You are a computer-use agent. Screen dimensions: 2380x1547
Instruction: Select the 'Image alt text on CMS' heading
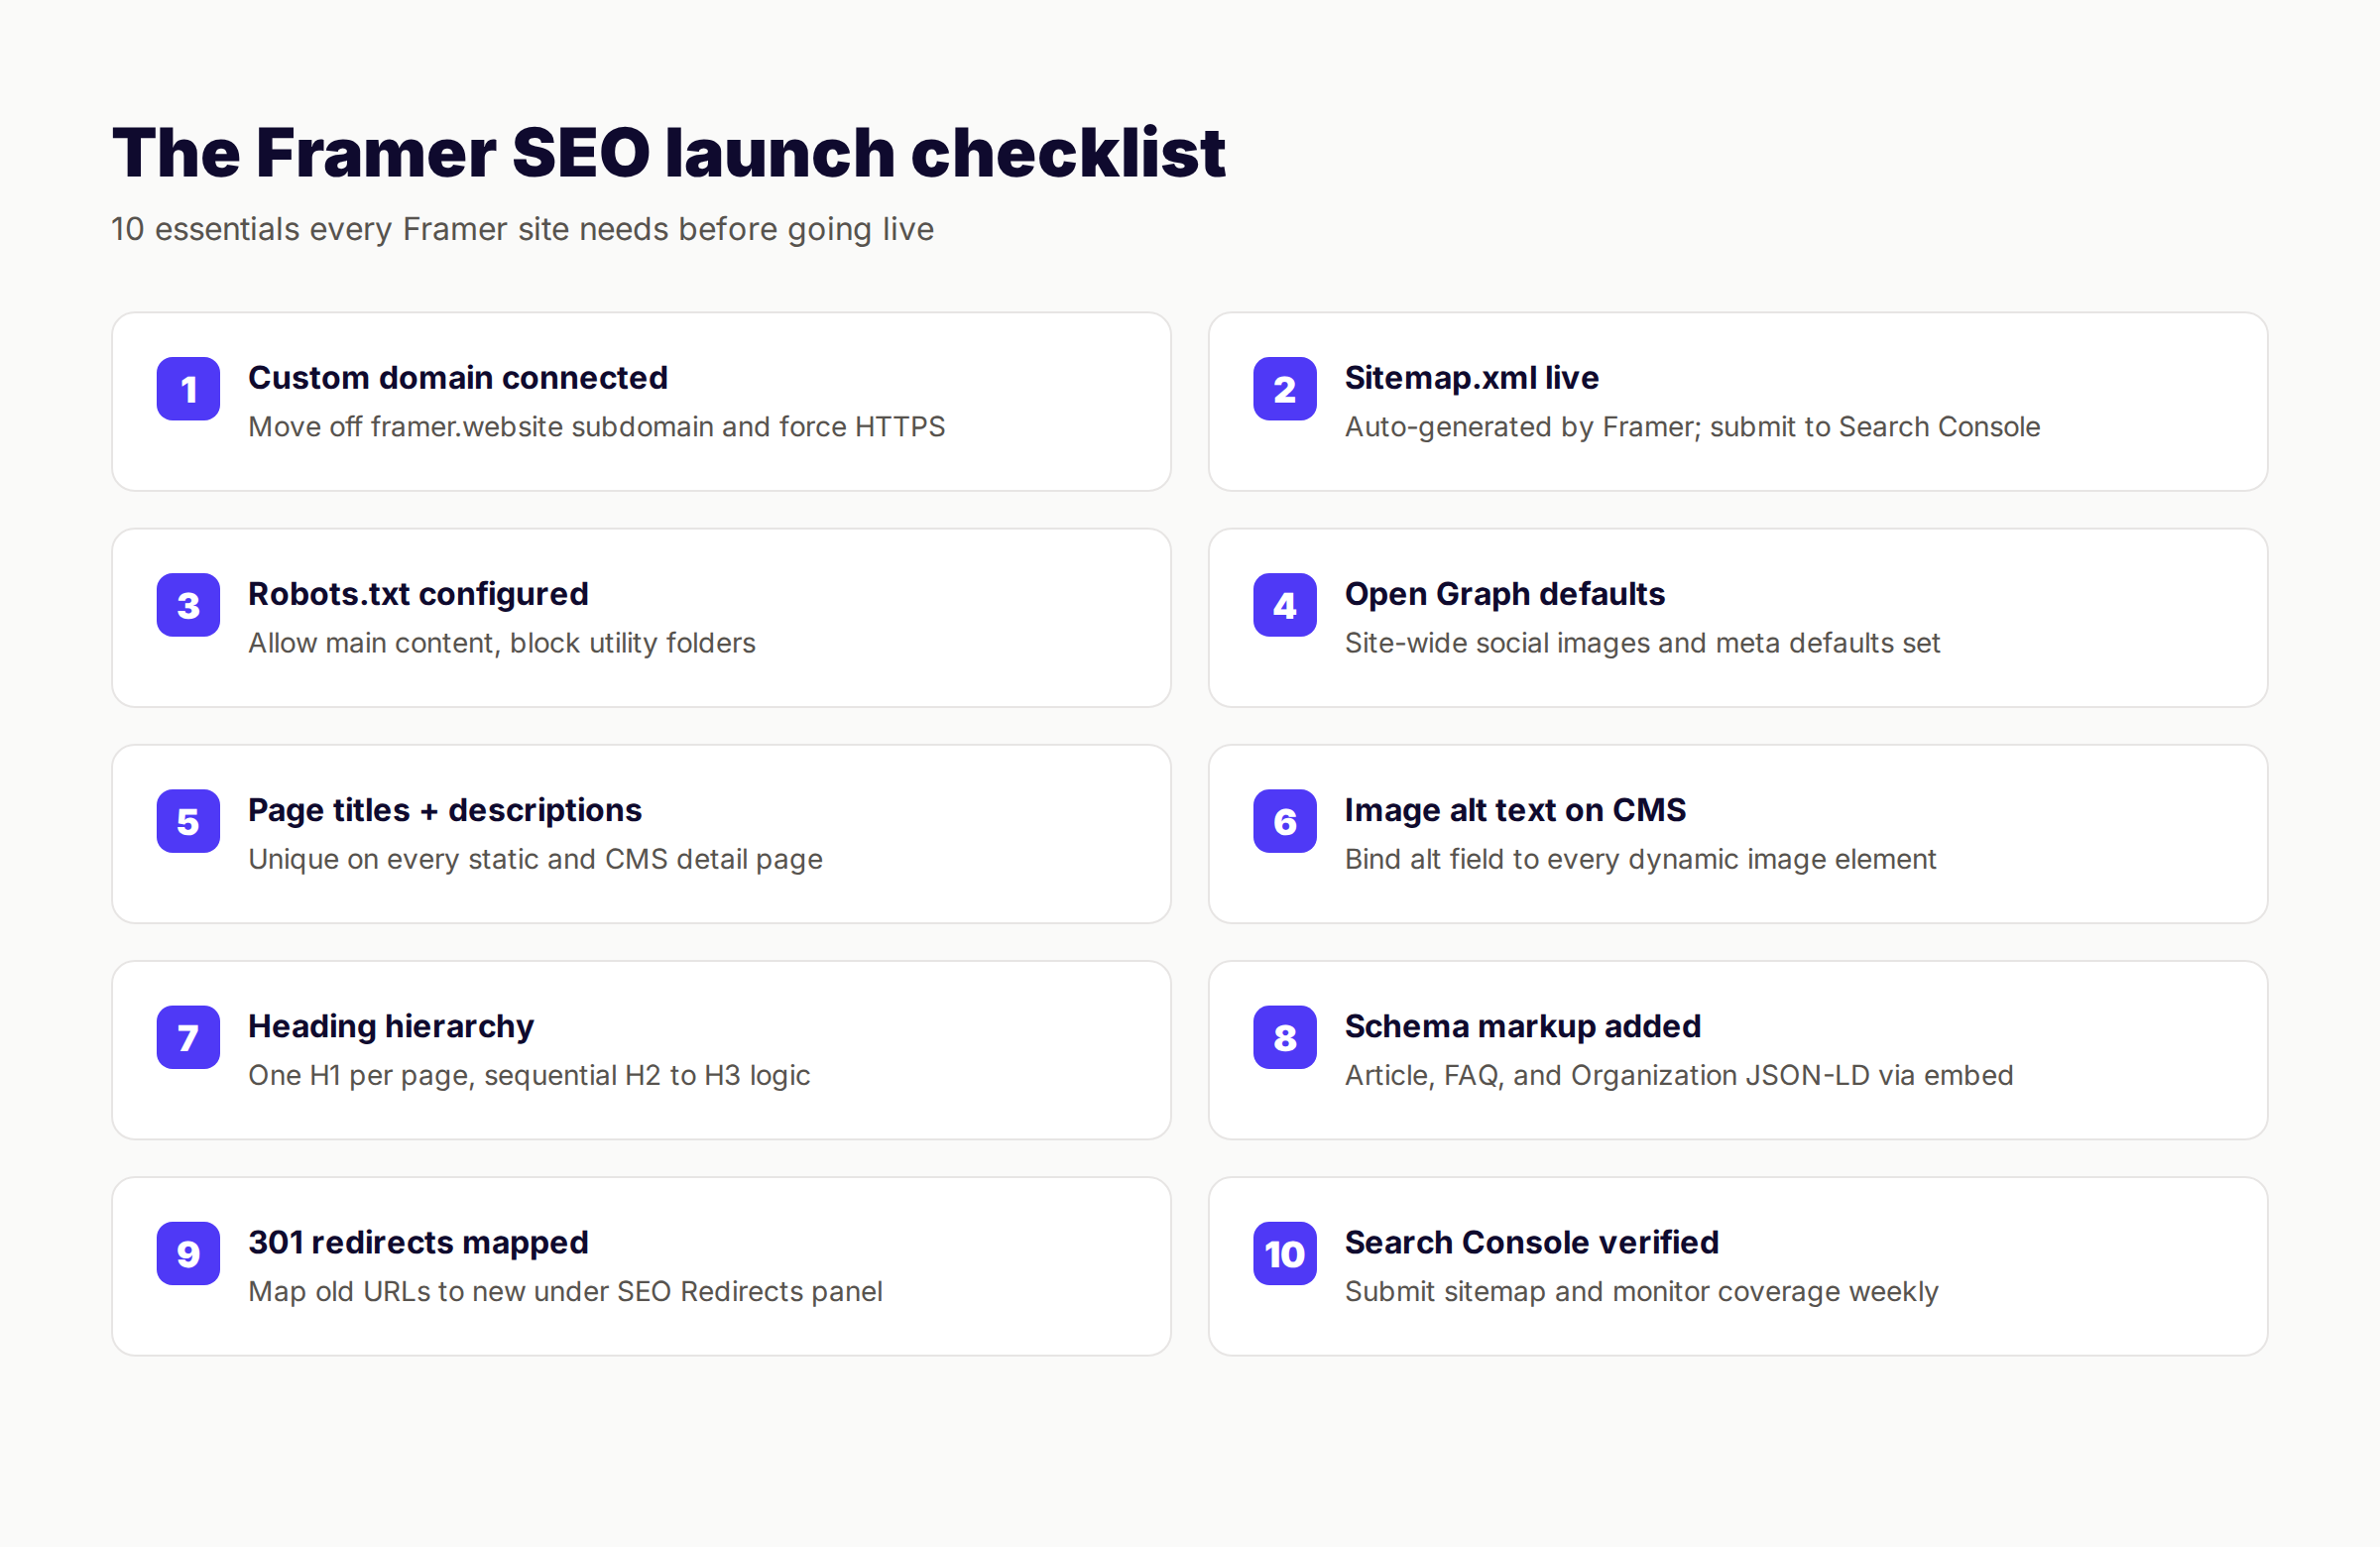tap(1516, 810)
